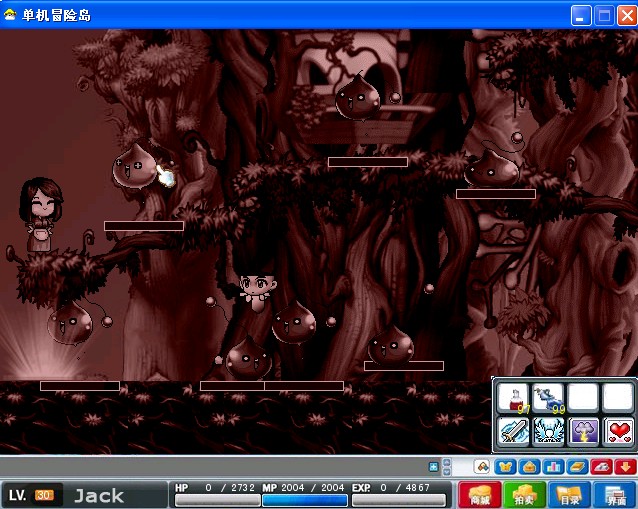Image resolution: width=638 pixels, height=509 pixels.
Task: Talk to the long-haired NPC girl
Action: click(x=41, y=214)
